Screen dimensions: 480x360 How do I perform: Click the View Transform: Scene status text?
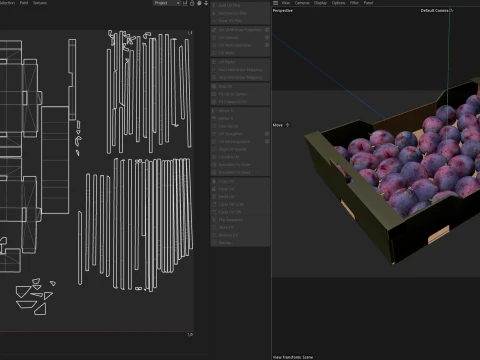coord(293,357)
